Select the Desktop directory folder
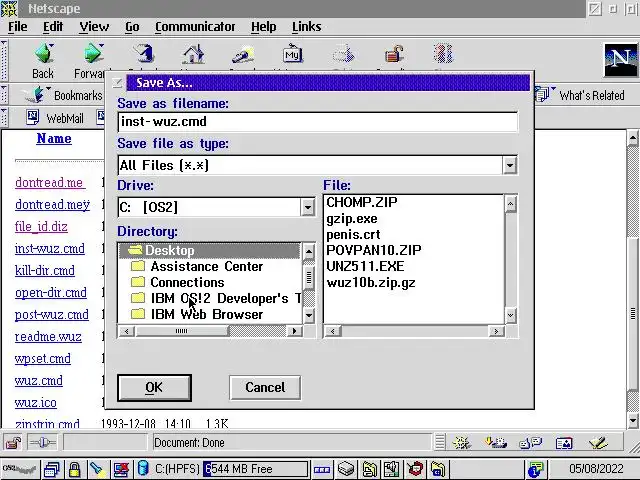Screen dimensions: 640x480 point(209,250)
